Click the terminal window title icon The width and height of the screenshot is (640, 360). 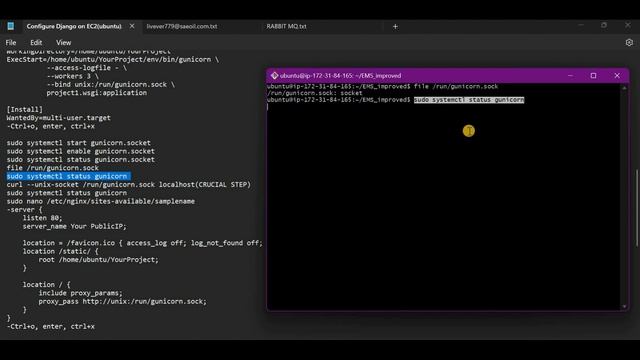click(274, 76)
